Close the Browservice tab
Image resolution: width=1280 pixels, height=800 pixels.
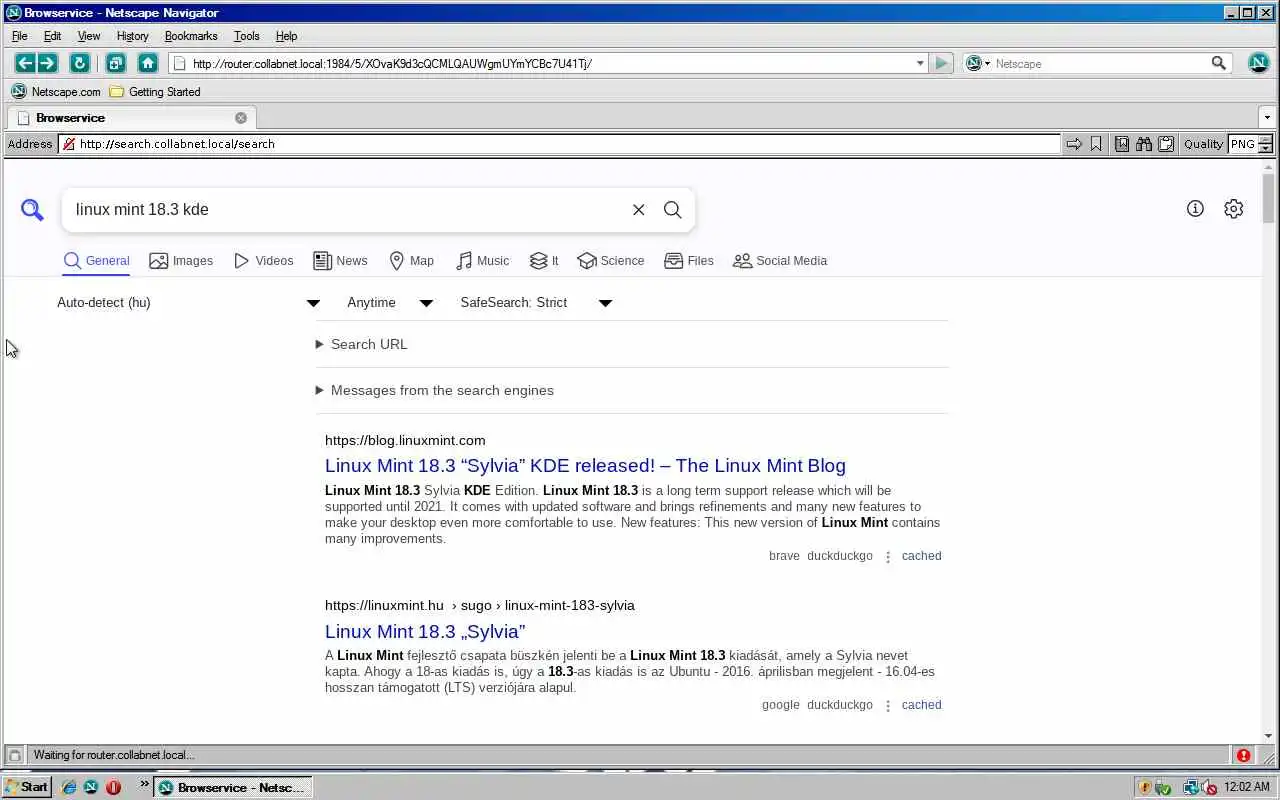pyautogui.click(x=241, y=118)
